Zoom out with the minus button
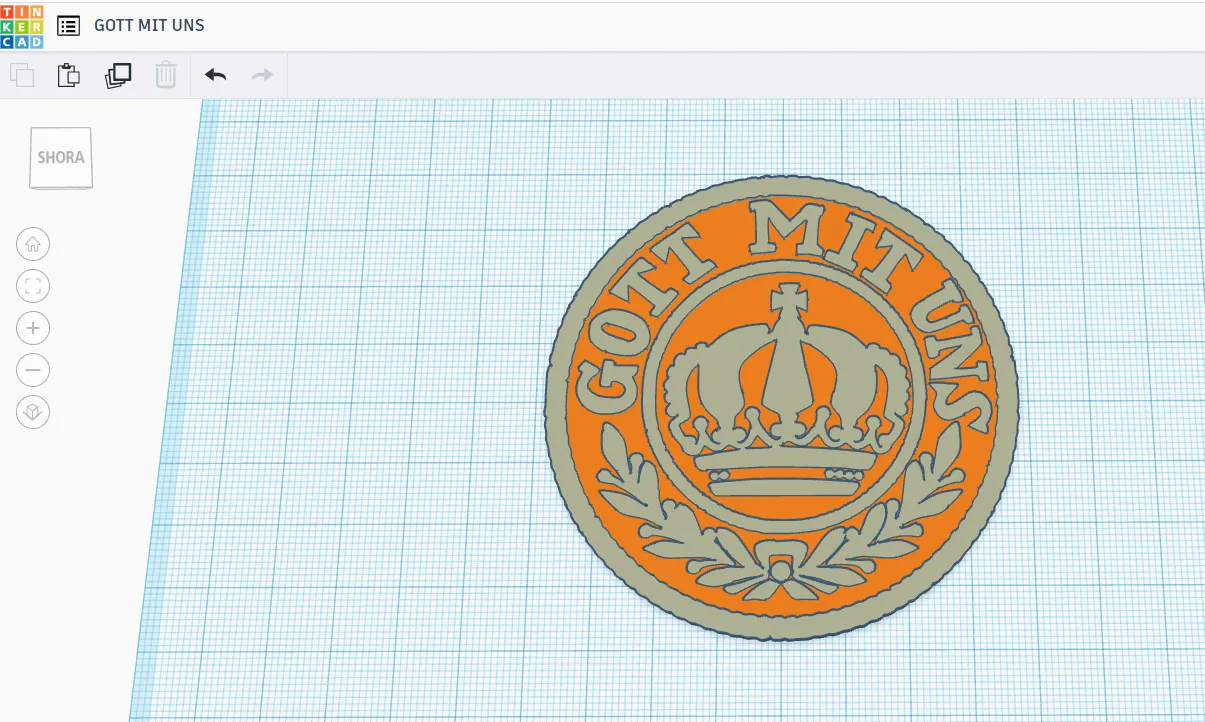The width and height of the screenshot is (1205, 722). pyautogui.click(x=33, y=370)
